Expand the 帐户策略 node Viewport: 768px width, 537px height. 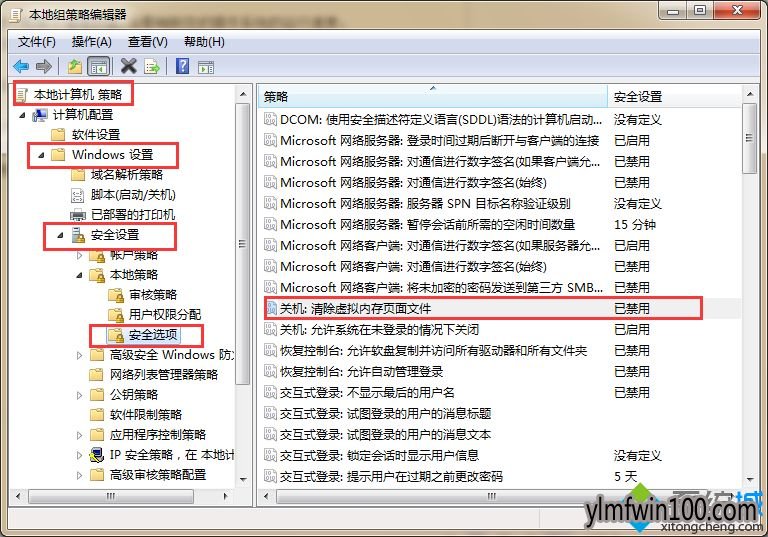pyautogui.click(x=79, y=255)
